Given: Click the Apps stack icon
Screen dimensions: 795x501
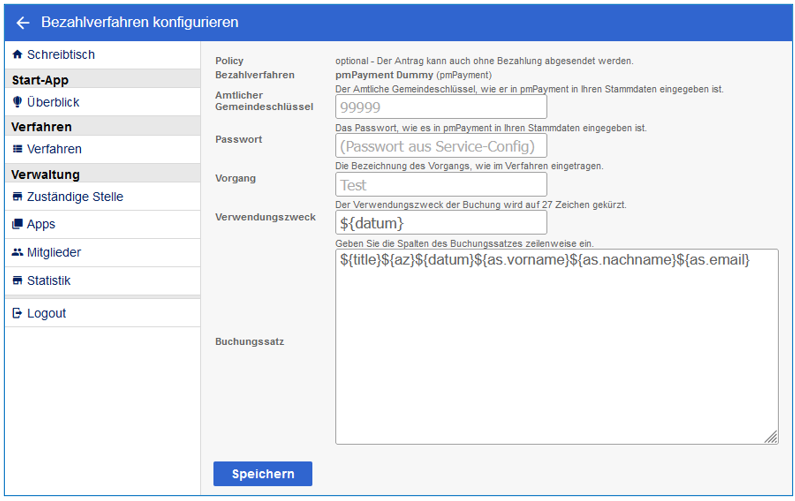Looking at the screenshot, I should tap(17, 225).
